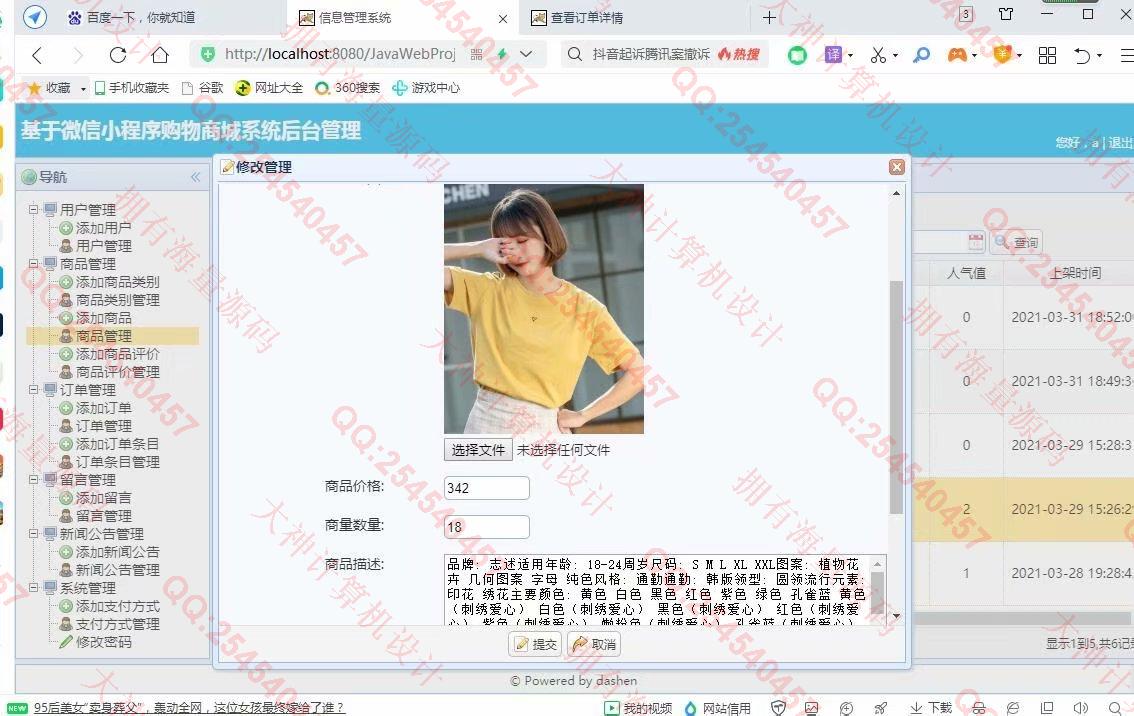Click the 商量数量 input field

(487, 527)
